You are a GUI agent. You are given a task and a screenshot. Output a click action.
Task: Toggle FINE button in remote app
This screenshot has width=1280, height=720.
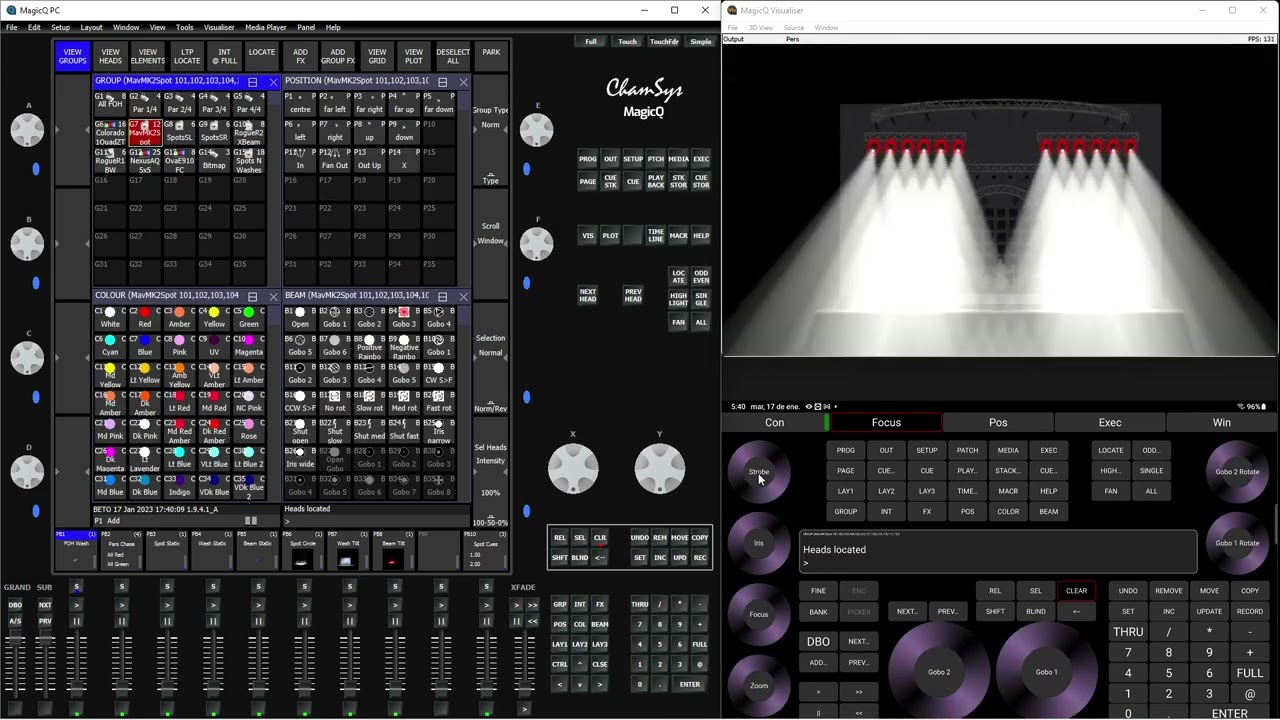[x=818, y=591]
